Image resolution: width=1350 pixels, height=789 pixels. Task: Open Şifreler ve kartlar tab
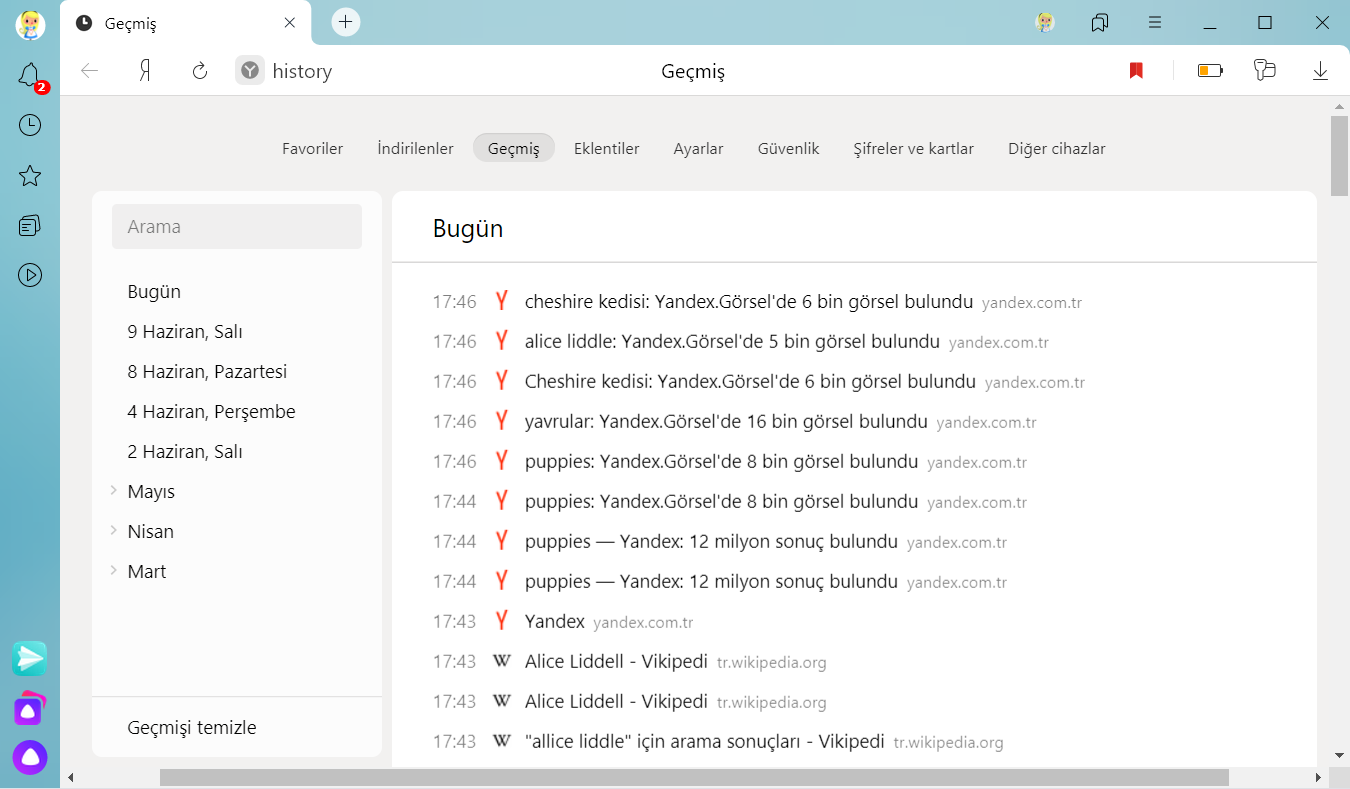tap(913, 148)
